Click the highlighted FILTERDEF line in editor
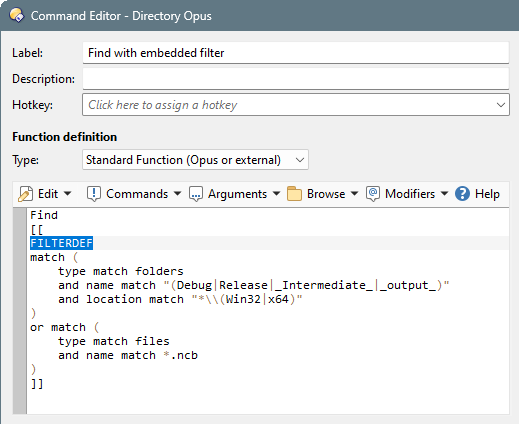The image size is (519, 424). (x=62, y=243)
